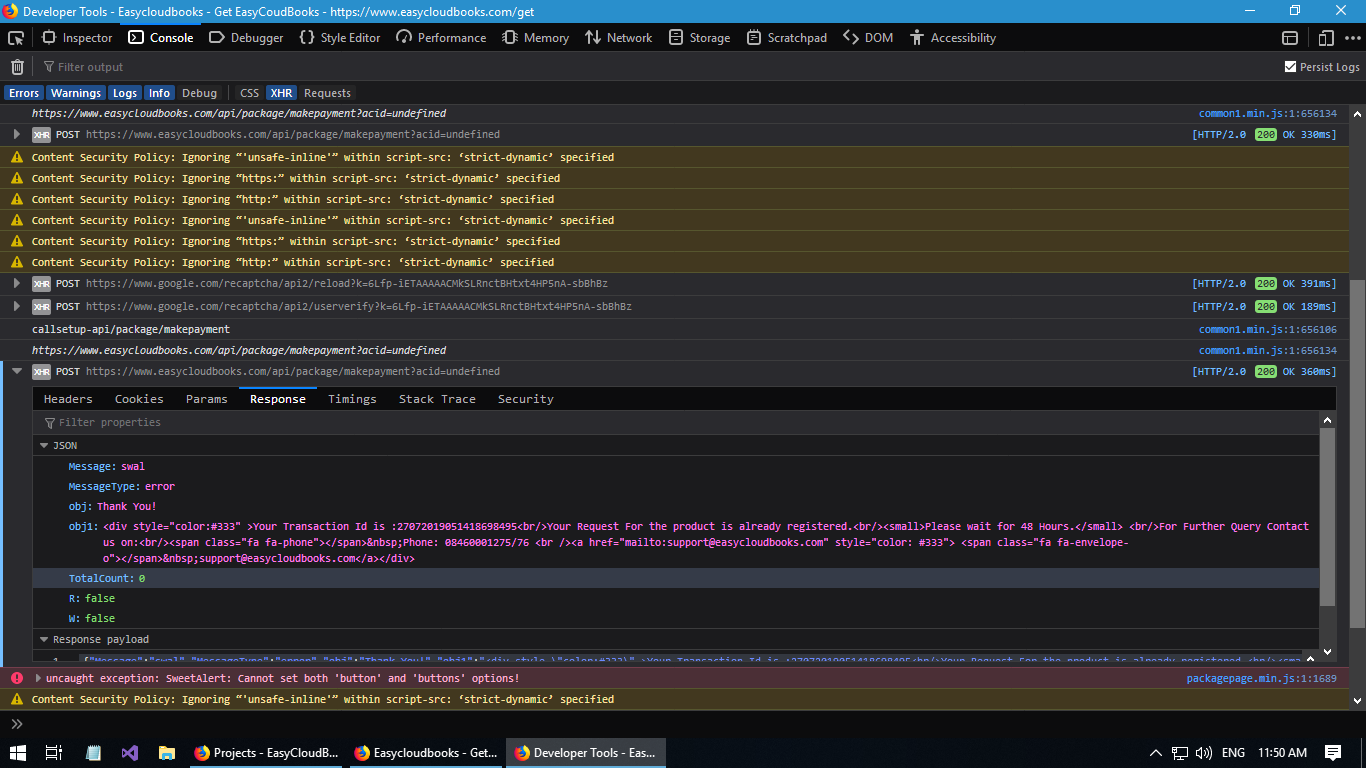
Task: Uncheck the Persist Logs checkbox
Action: tap(1290, 67)
